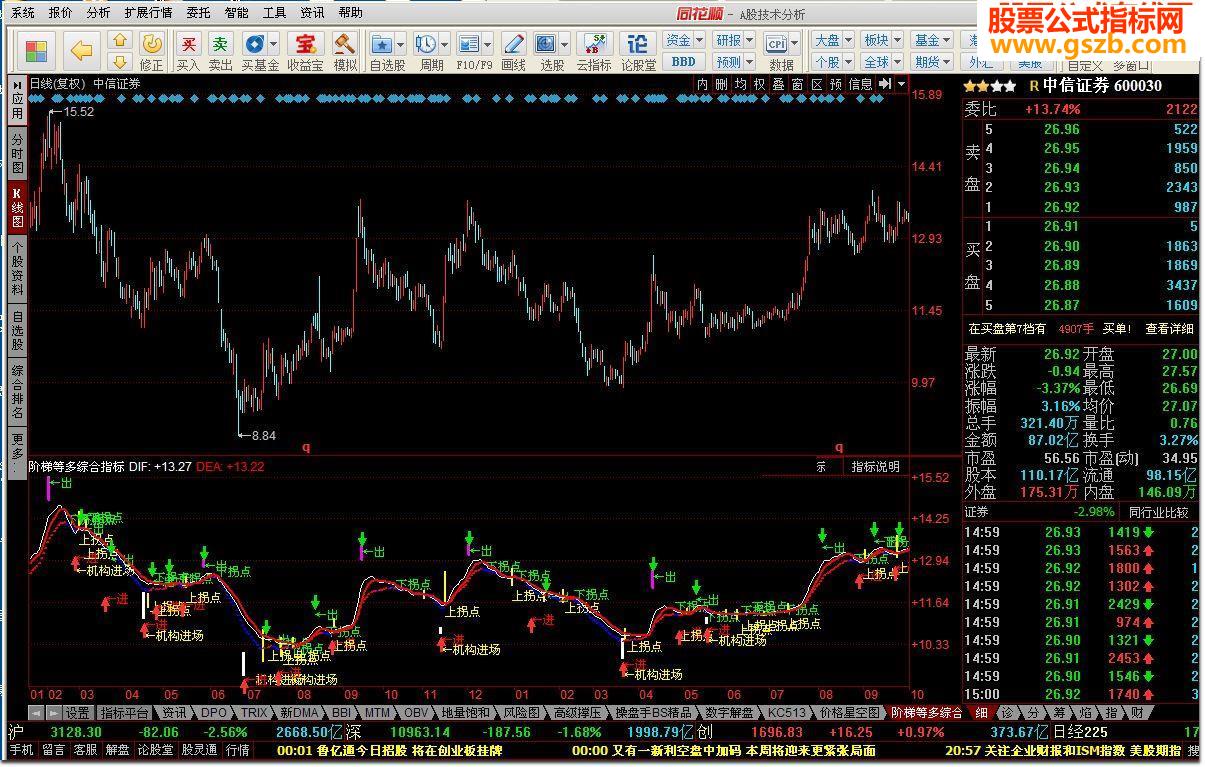Open the 研报 dropdown
The image size is (1205, 767).
tap(735, 40)
